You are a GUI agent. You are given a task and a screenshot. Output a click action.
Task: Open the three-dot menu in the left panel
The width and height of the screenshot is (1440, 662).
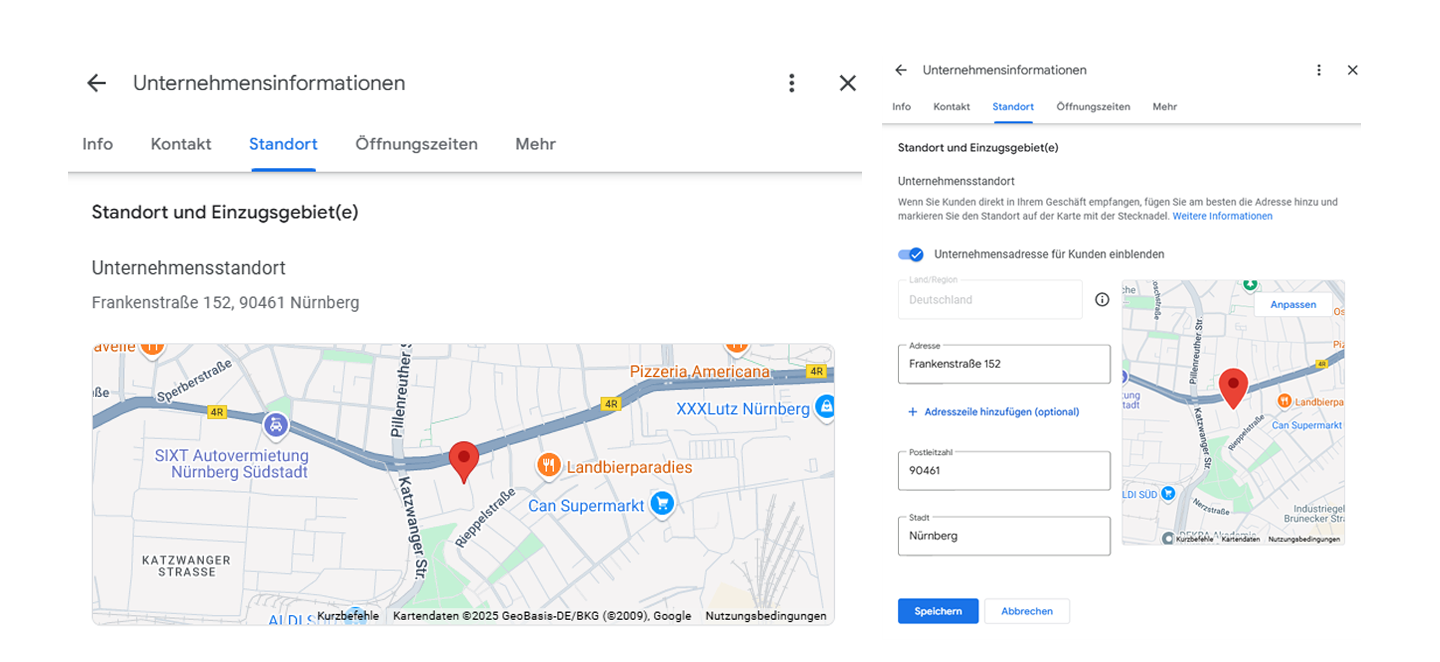tap(791, 83)
